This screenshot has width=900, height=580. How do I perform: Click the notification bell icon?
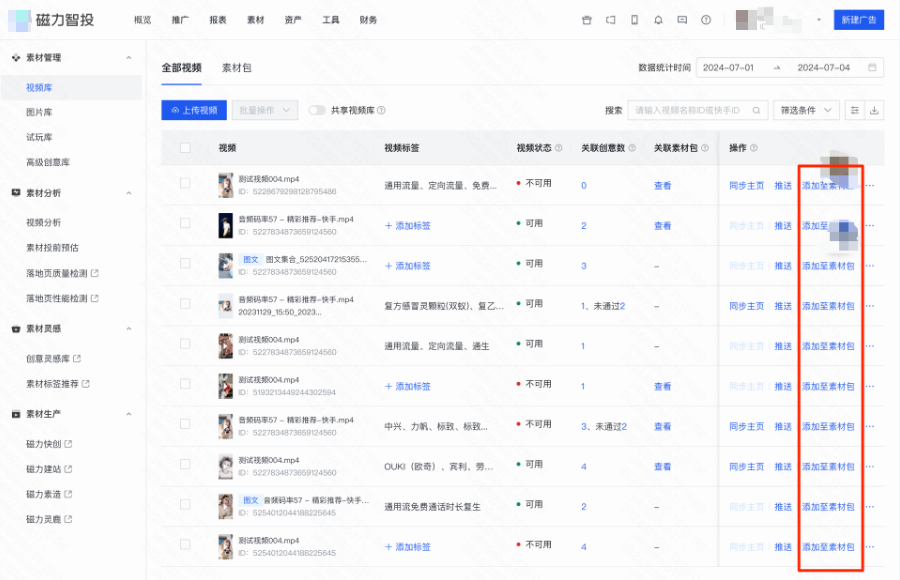[x=658, y=20]
